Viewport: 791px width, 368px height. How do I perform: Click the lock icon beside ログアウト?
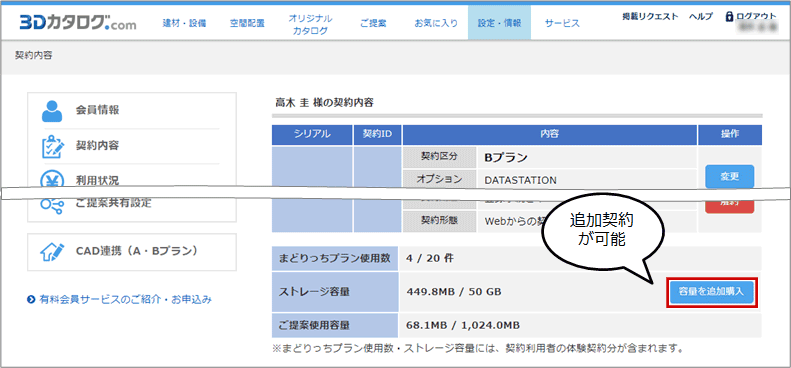click(x=729, y=17)
